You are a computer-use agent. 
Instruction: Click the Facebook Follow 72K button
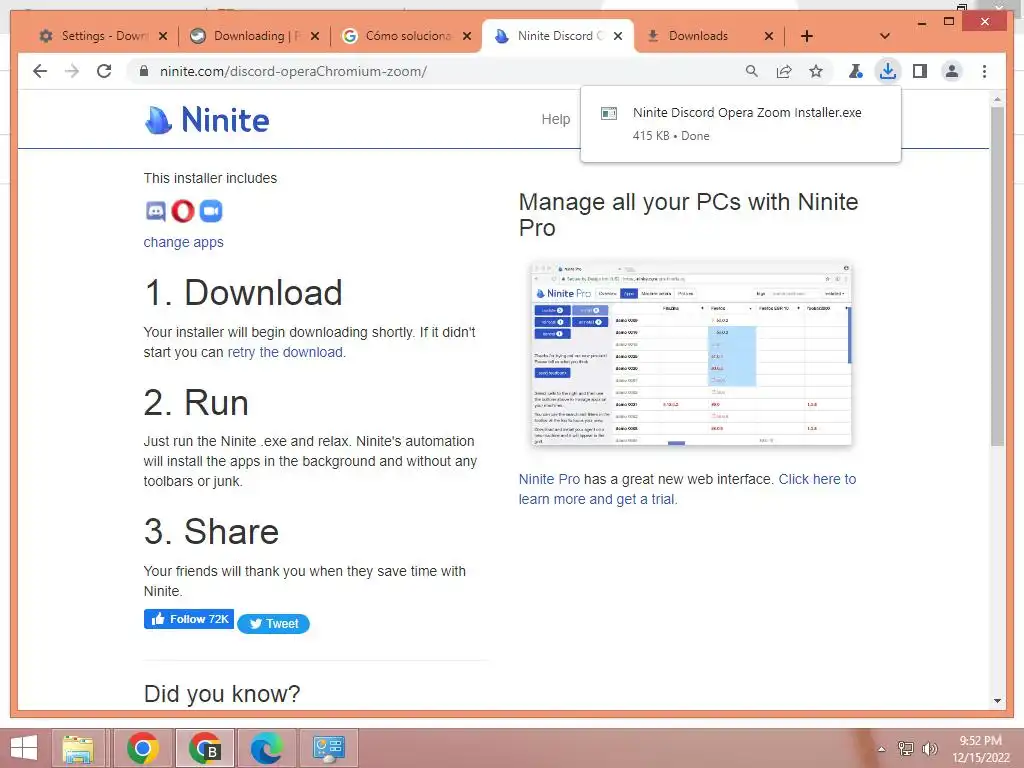189,619
